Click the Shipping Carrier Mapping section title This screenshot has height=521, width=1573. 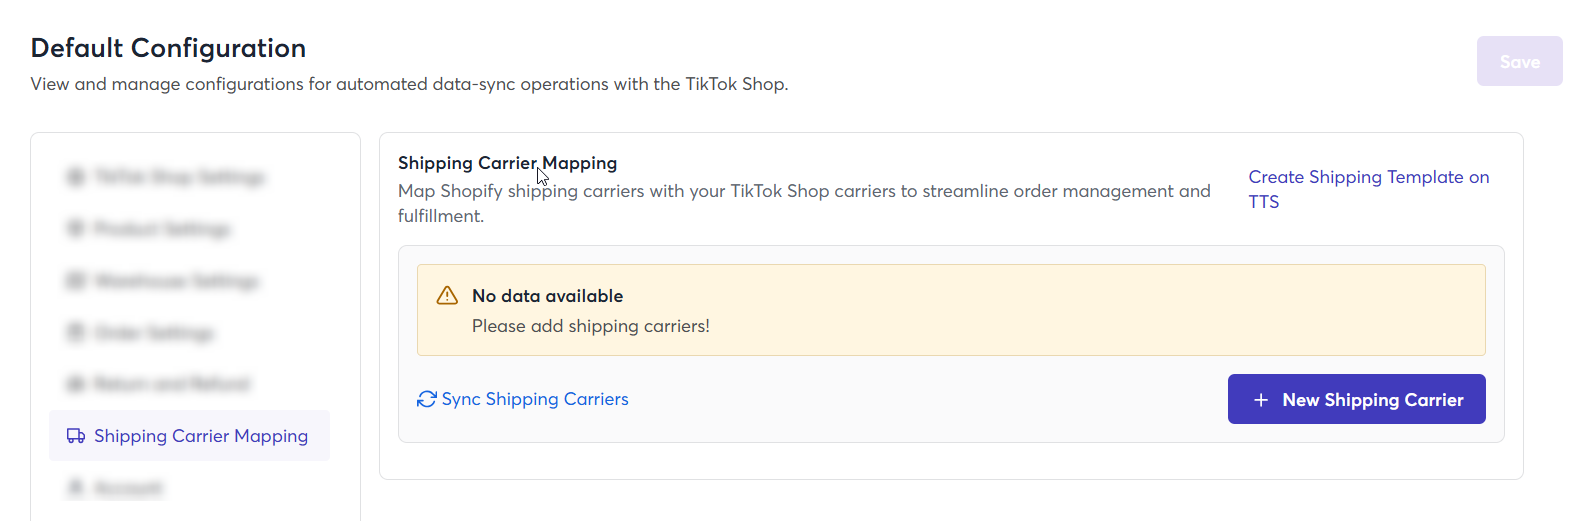click(x=507, y=163)
